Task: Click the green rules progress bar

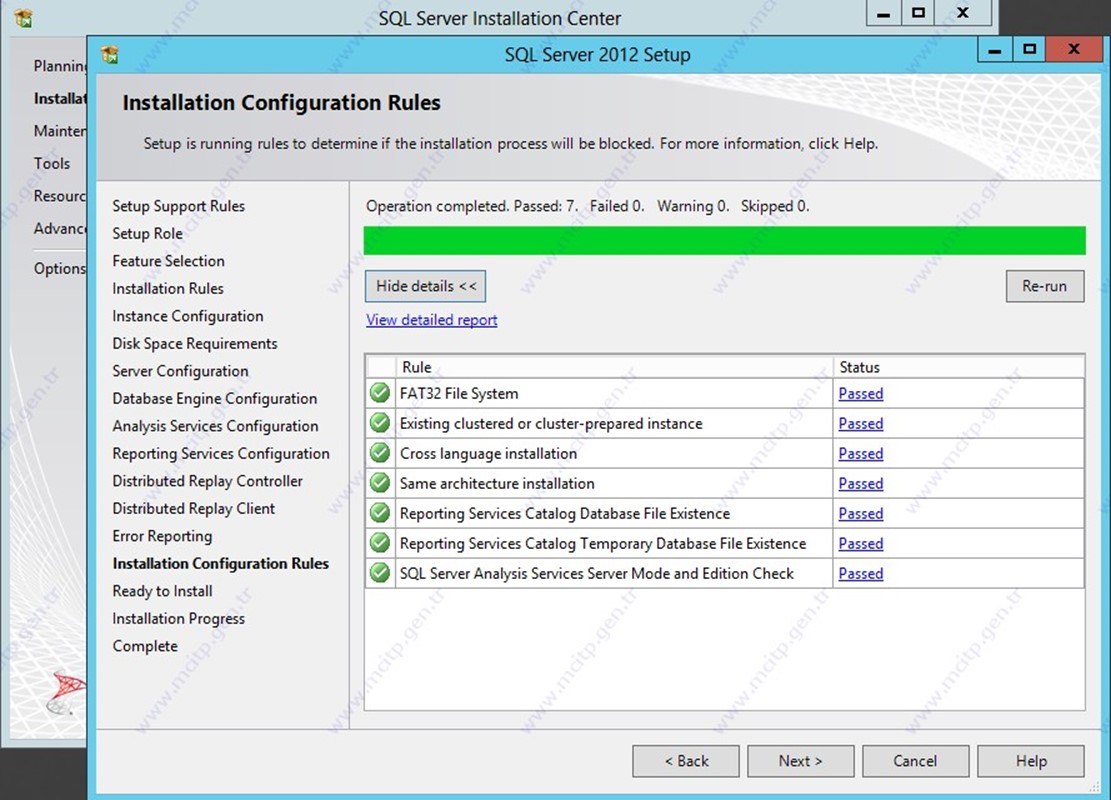Action: 724,241
